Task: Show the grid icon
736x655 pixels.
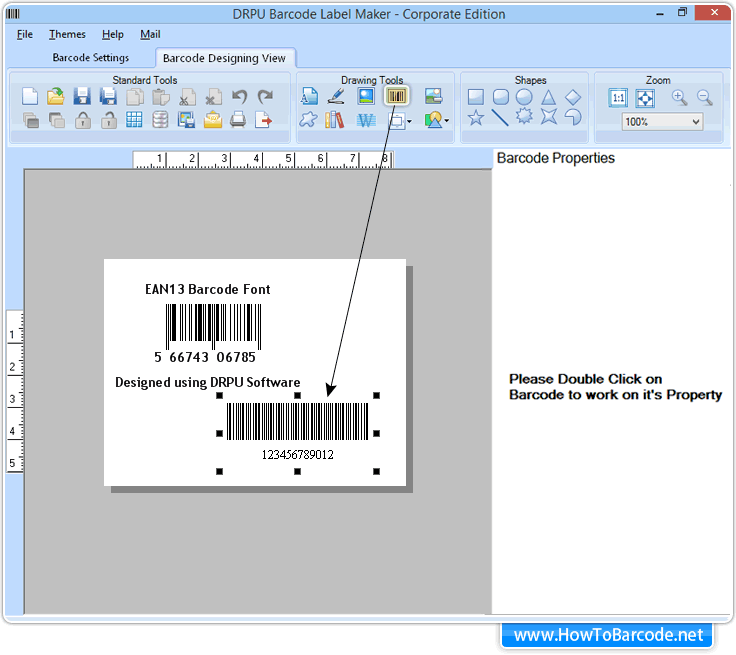Action: pyautogui.click(x=134, y=120)
